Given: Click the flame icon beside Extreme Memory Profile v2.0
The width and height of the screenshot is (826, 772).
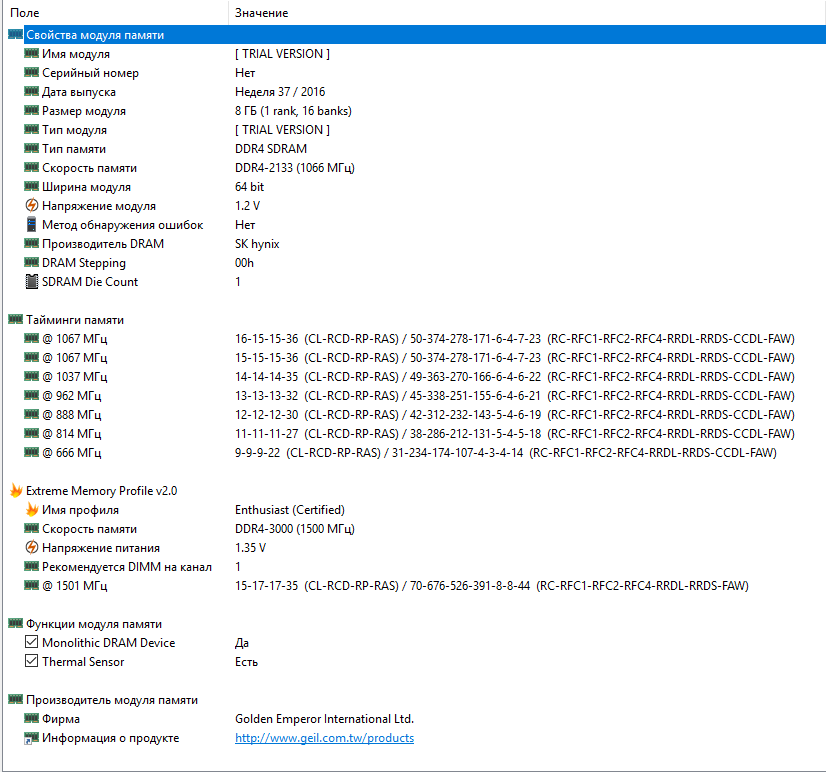Looking at the screenshot, I should click(x=16, y=491).
